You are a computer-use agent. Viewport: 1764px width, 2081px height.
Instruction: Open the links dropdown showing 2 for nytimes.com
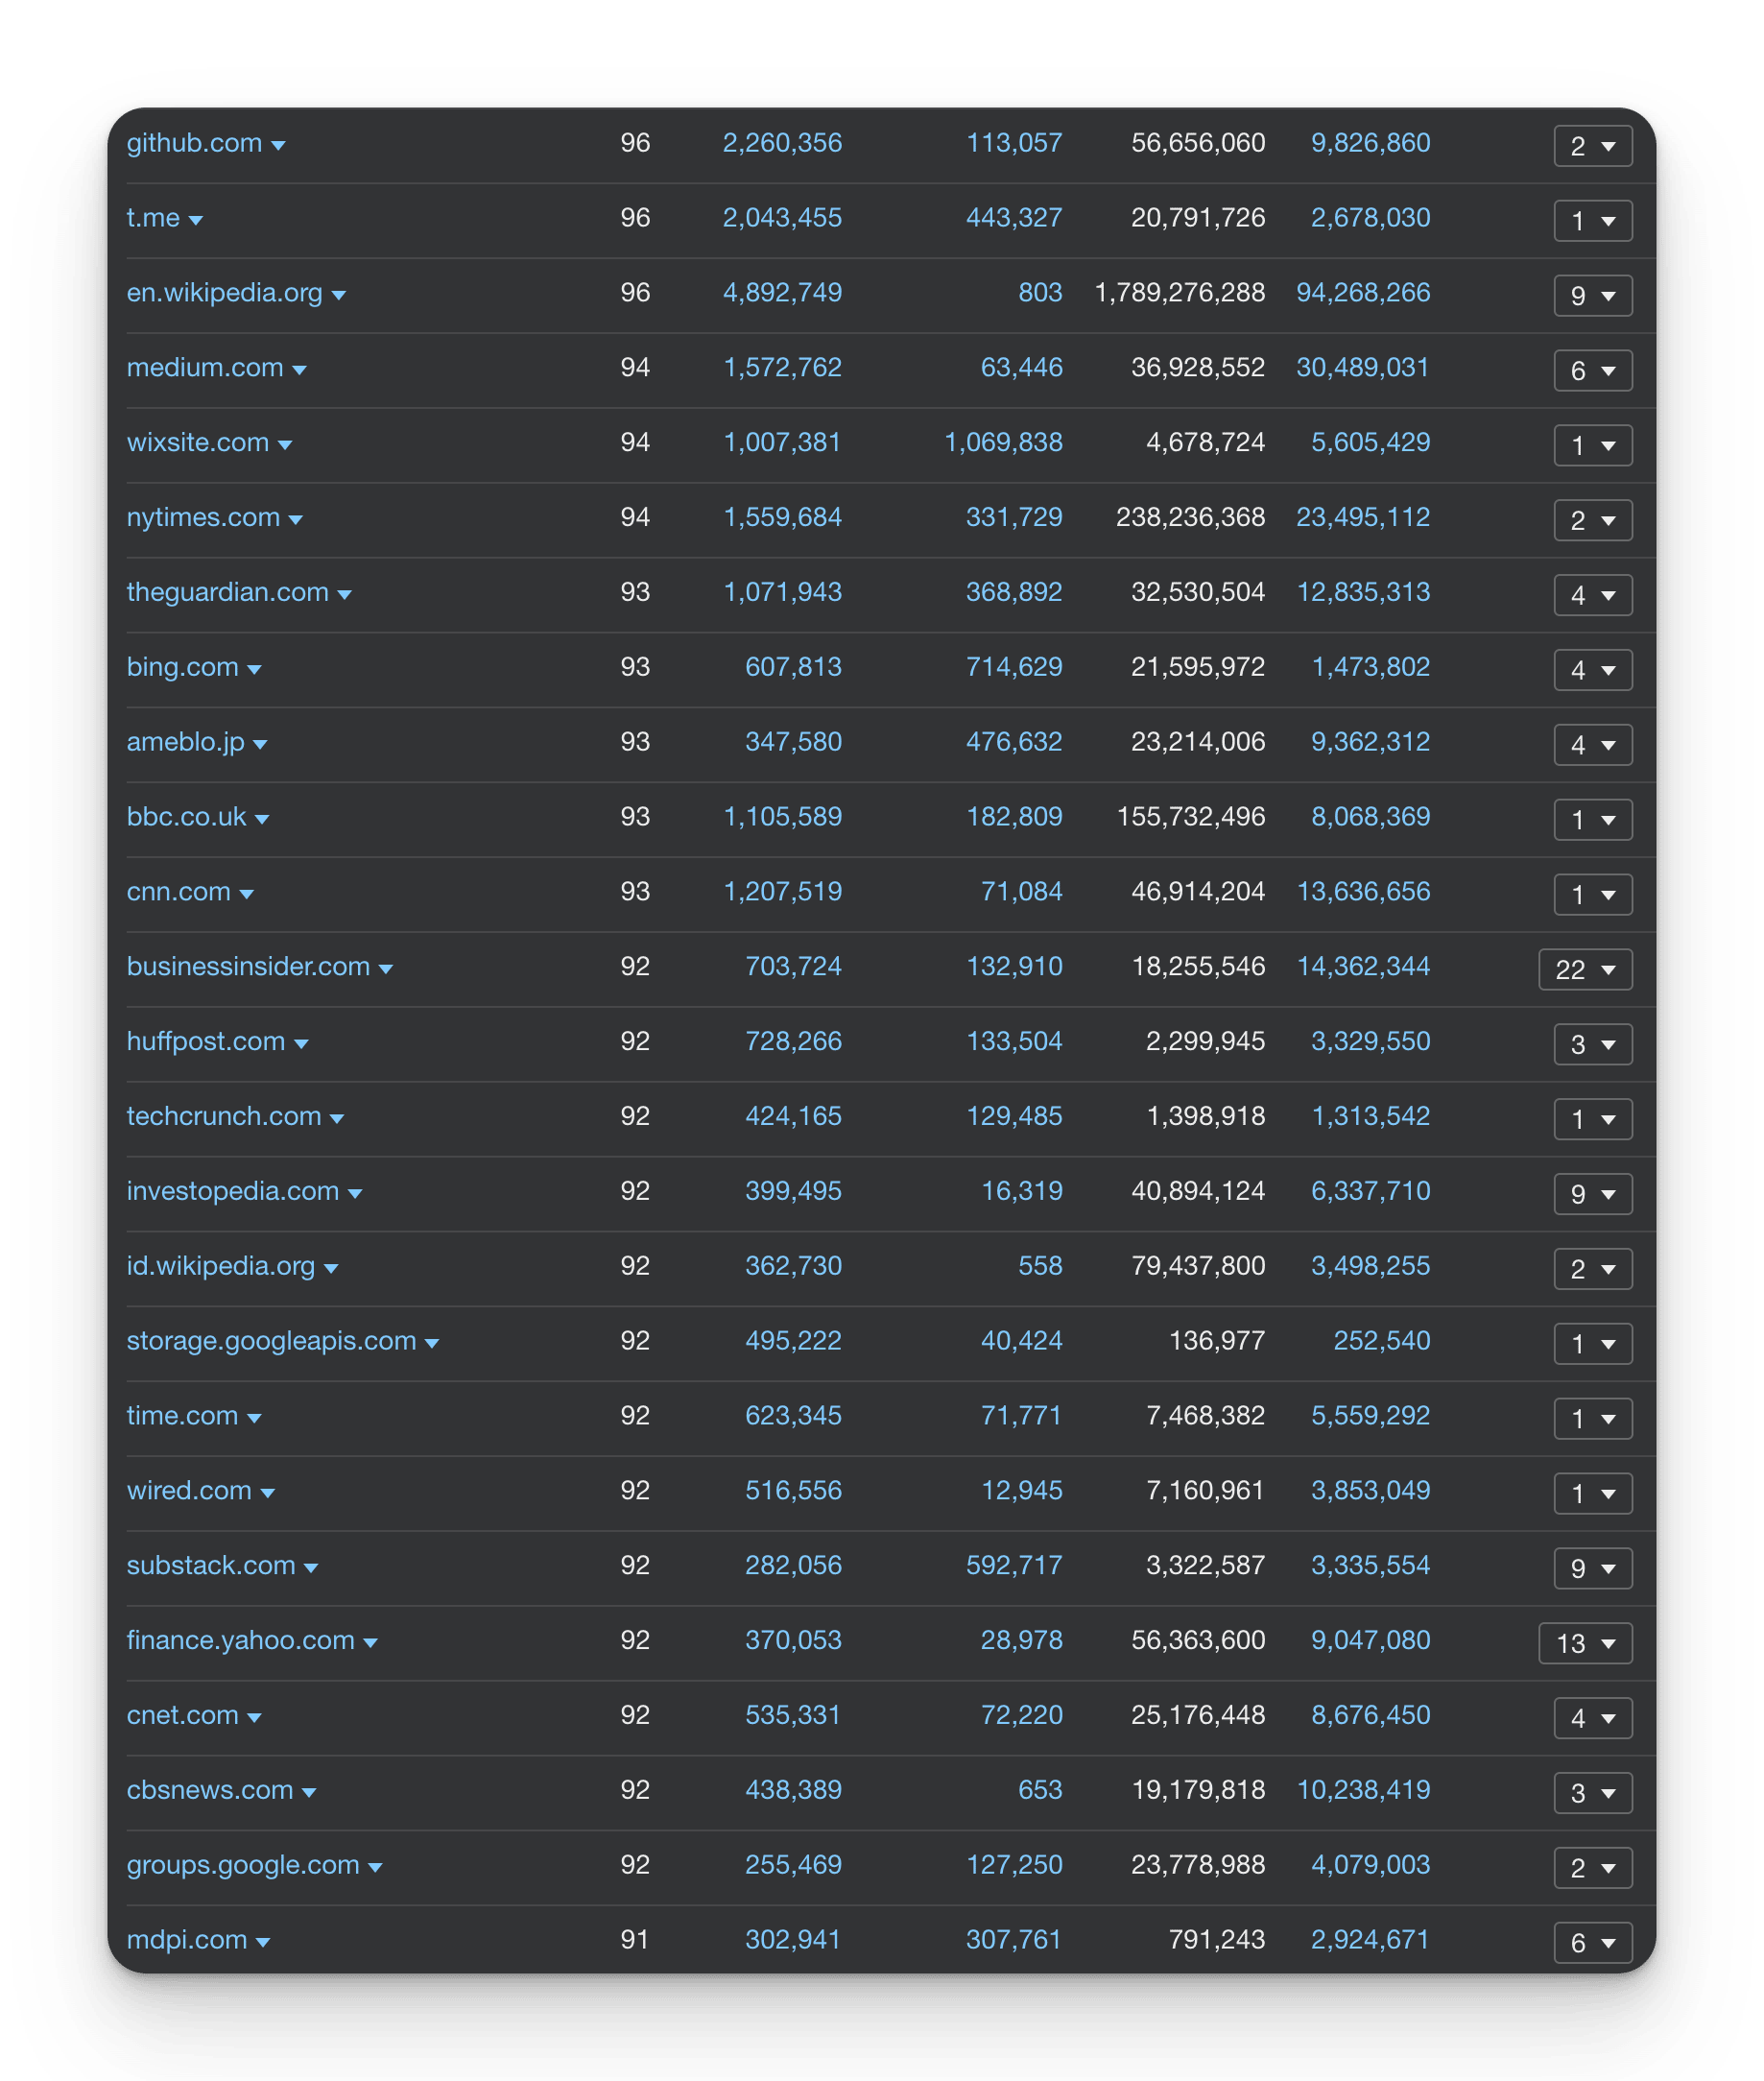click(x=1593, y=520)
